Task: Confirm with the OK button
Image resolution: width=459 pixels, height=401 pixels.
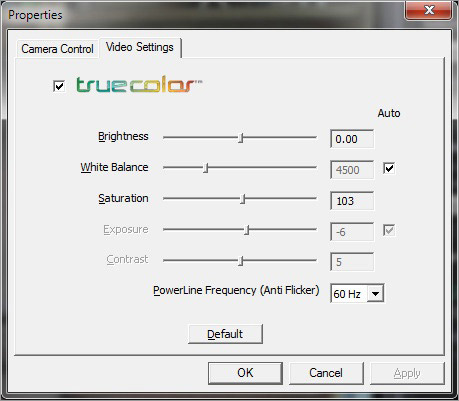Action: [x=245, y=373]
